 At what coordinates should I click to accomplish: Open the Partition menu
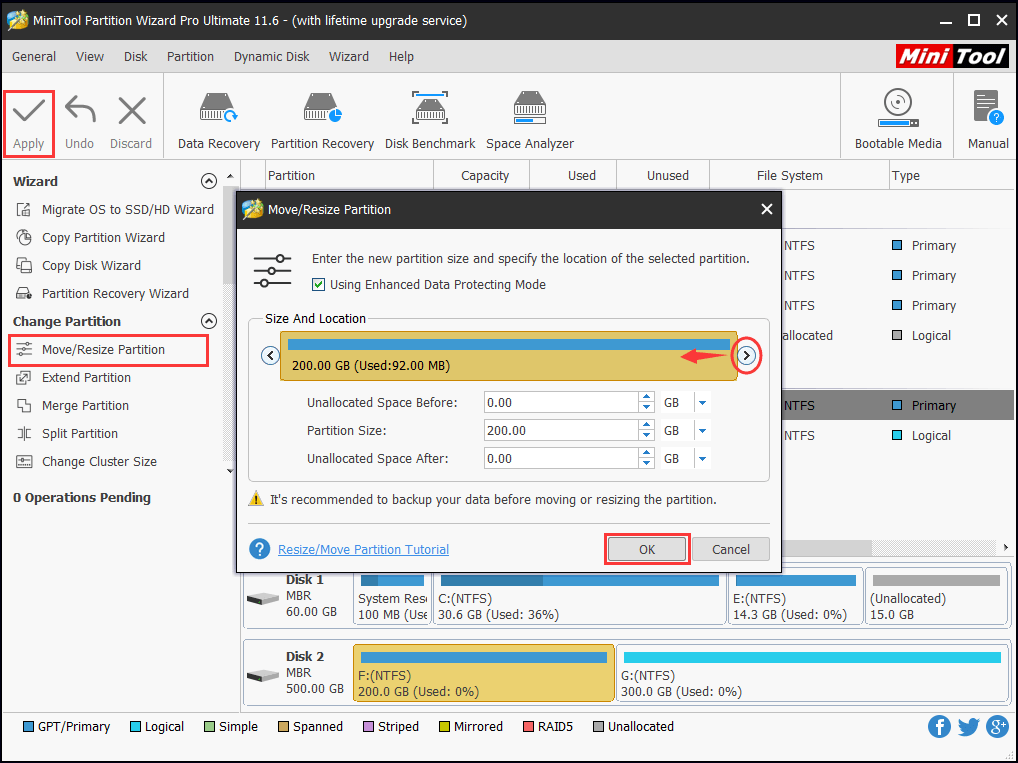point(190,56)
